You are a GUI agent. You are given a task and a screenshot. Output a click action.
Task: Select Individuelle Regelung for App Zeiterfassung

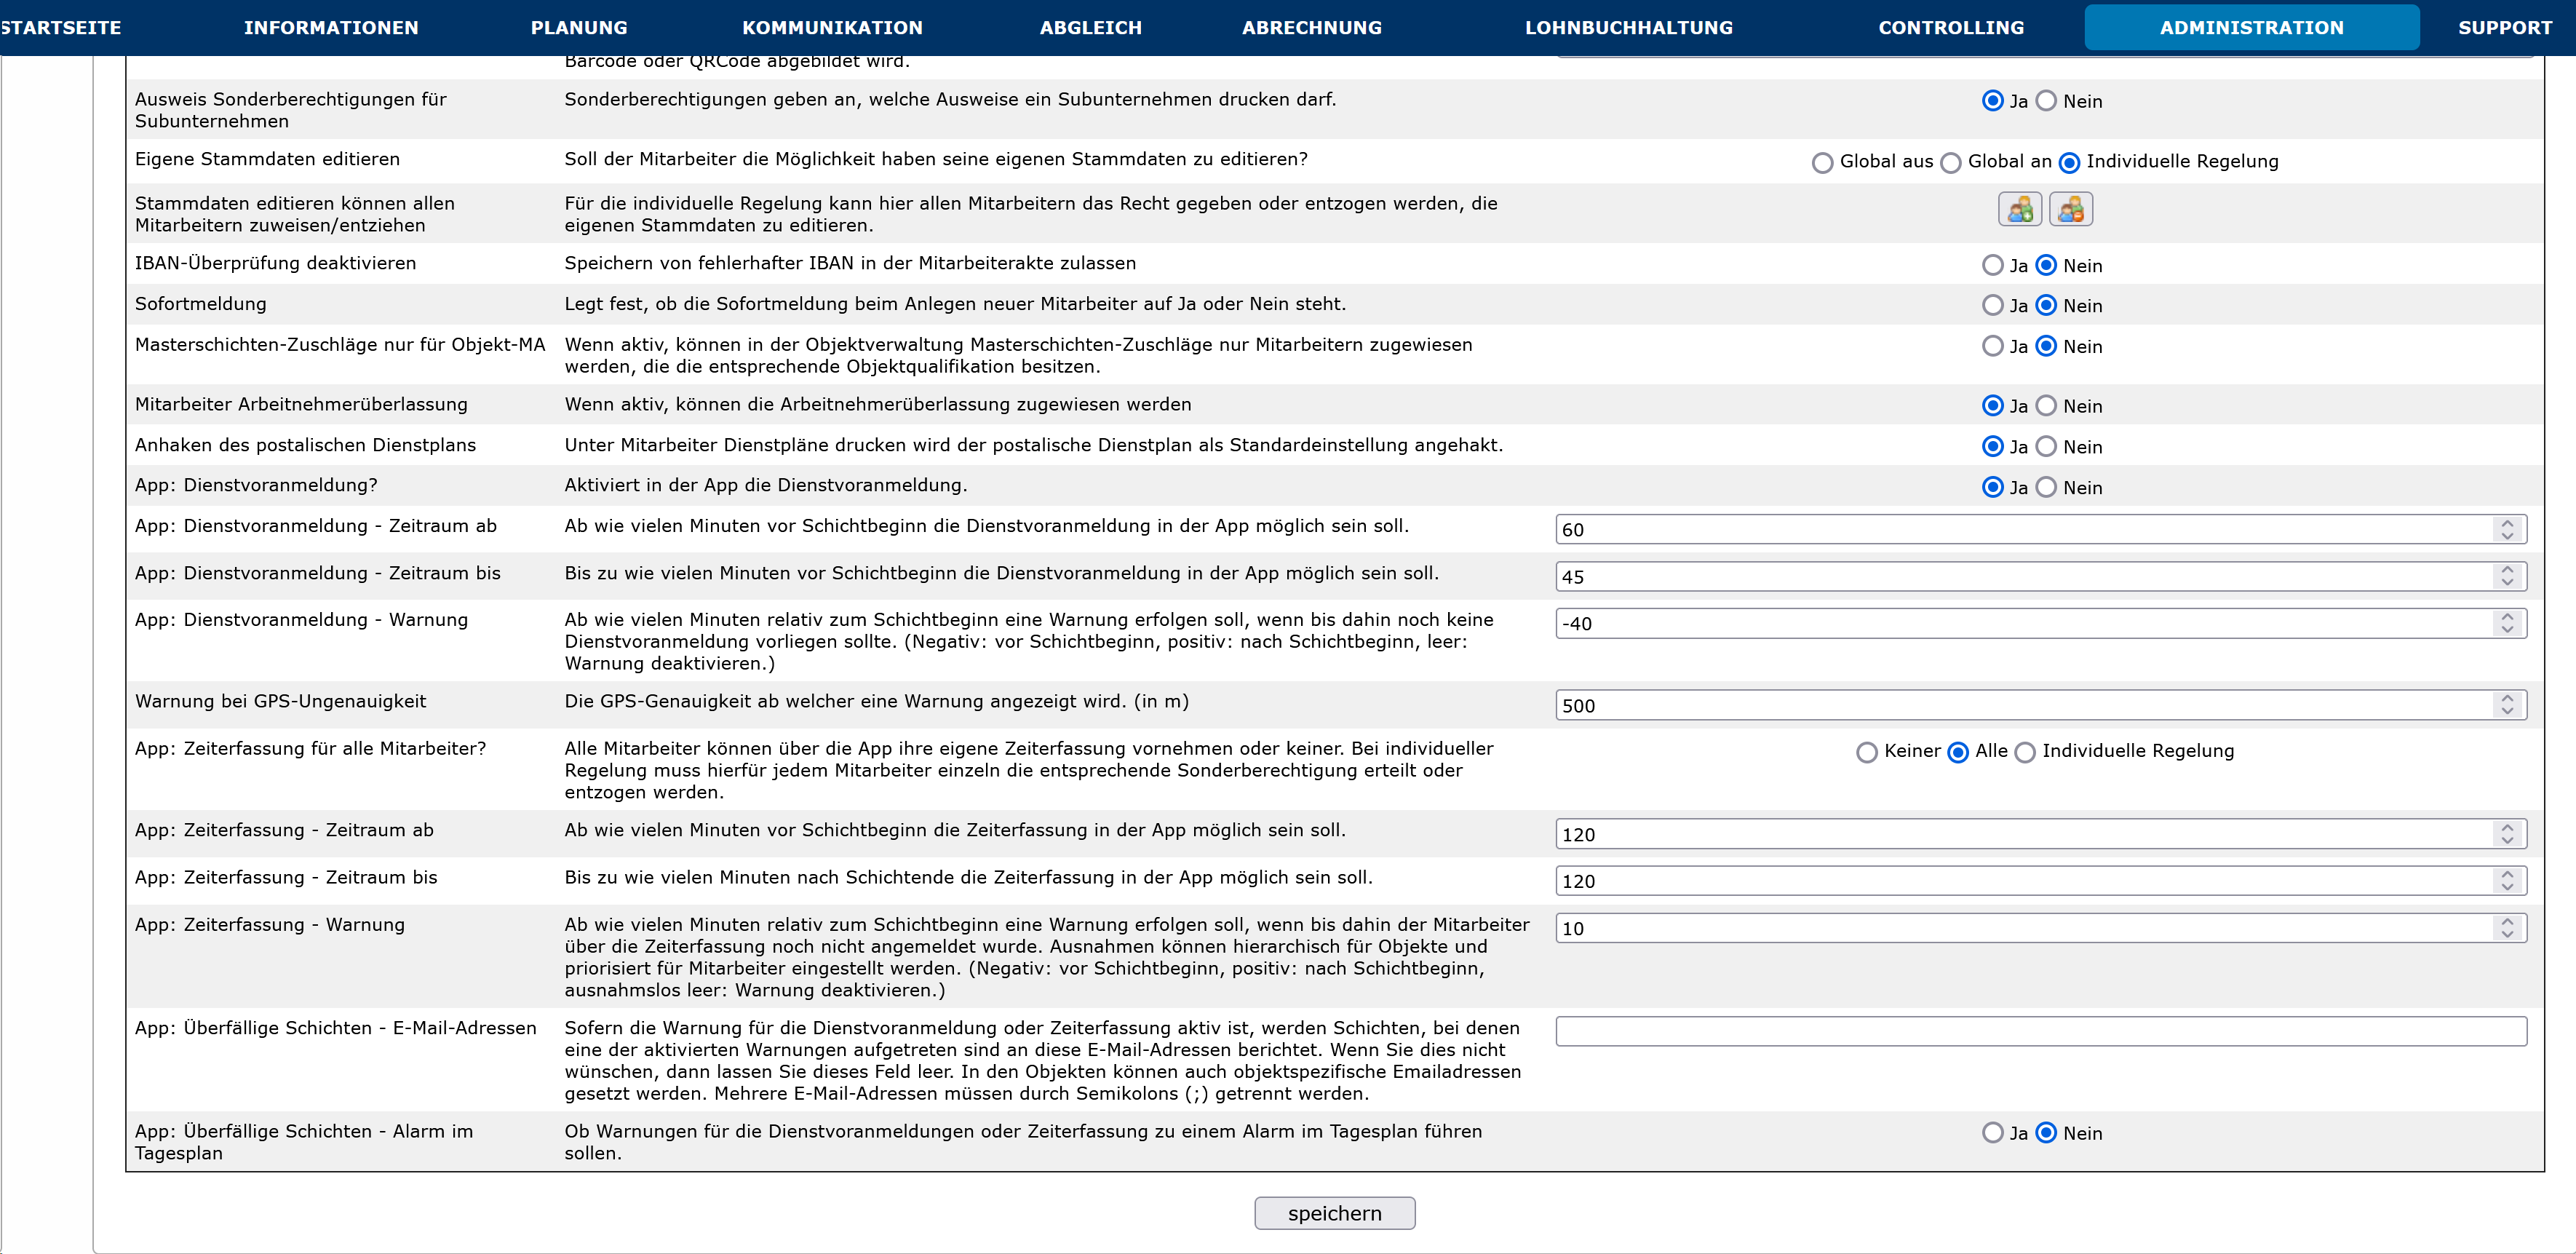tap(2024, 752)
